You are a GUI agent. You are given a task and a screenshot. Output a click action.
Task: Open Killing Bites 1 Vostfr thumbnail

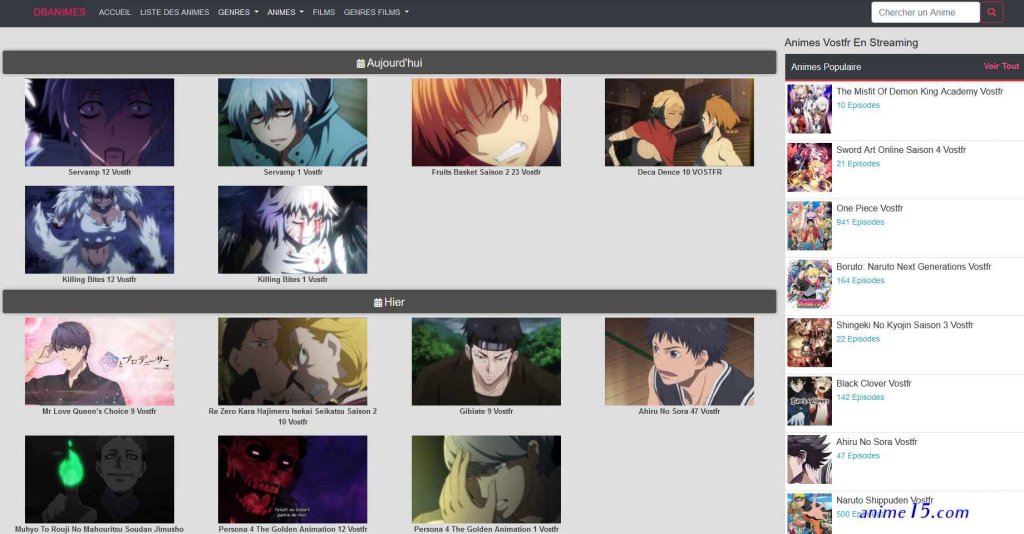[x=293, y=230]
